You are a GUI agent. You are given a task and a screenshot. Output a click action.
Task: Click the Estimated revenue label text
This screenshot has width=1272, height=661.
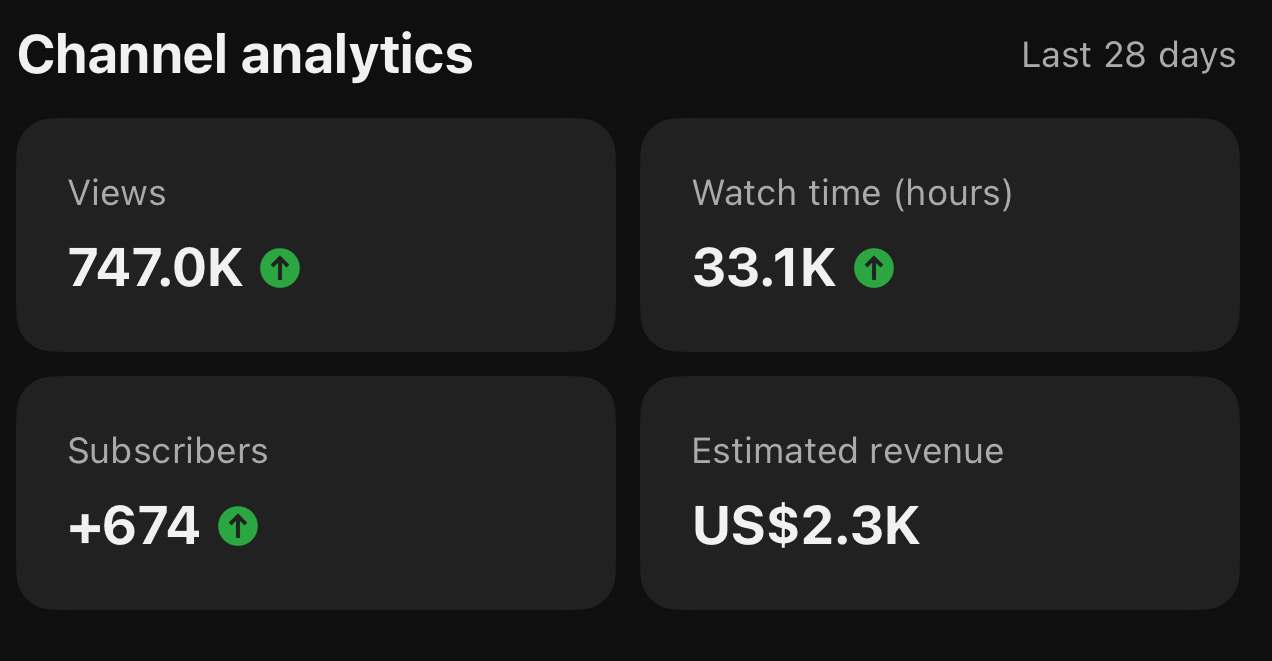click(x=847, y=451)
